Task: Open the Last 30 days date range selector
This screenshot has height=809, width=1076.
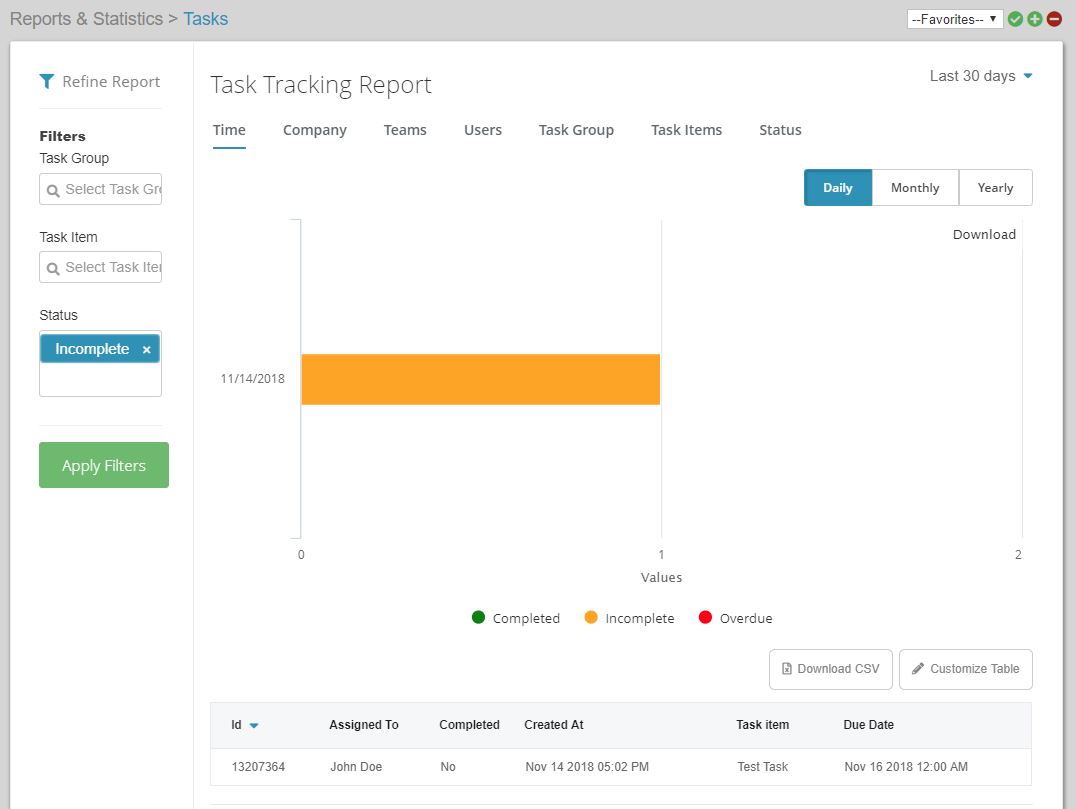Action: (x=980, y=75)
